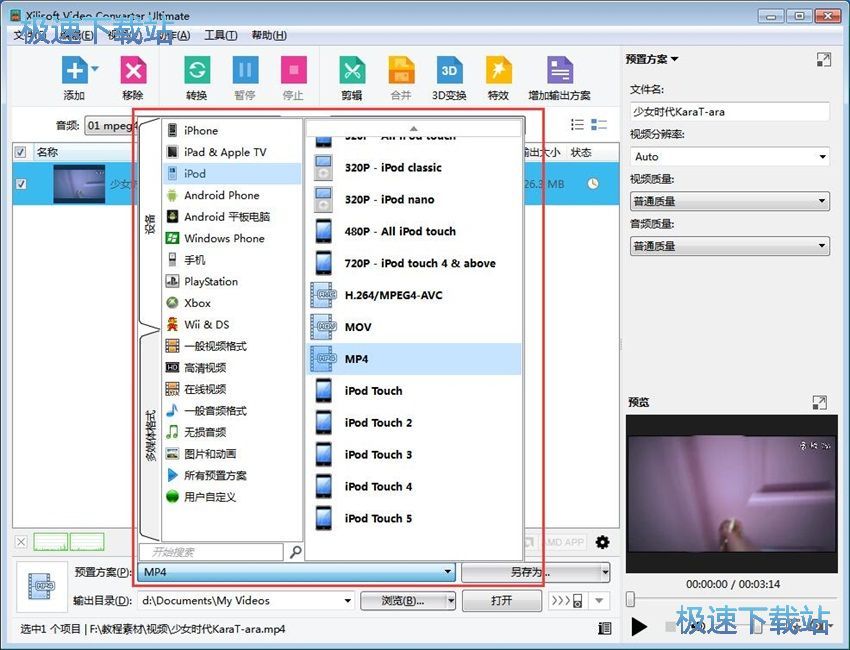Toggle the select-all checkbox in list header
Viewport: 850px width, 650px height.
pyautogui.click(x=20, y=152)
